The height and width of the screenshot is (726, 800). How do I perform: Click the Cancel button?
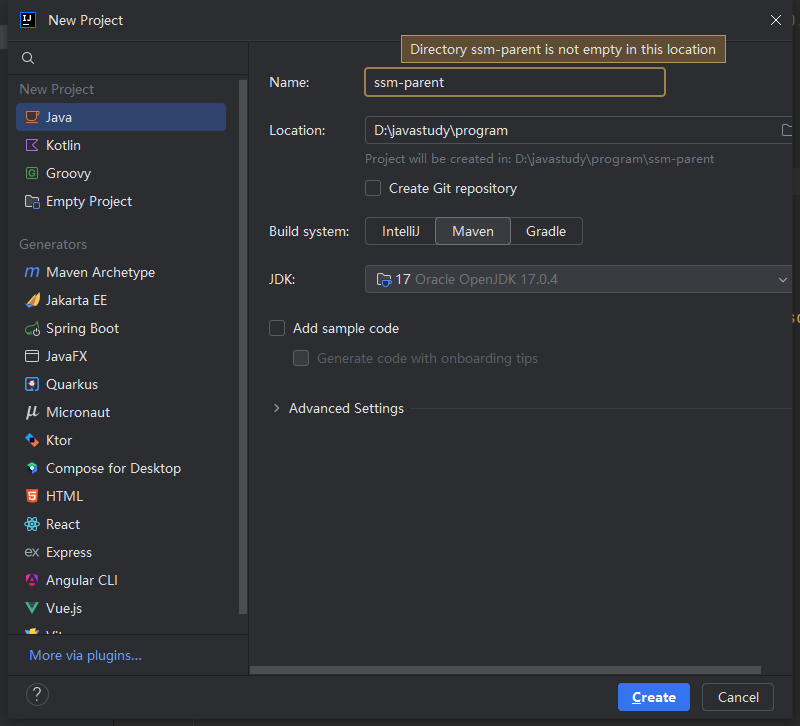point(738,697)
